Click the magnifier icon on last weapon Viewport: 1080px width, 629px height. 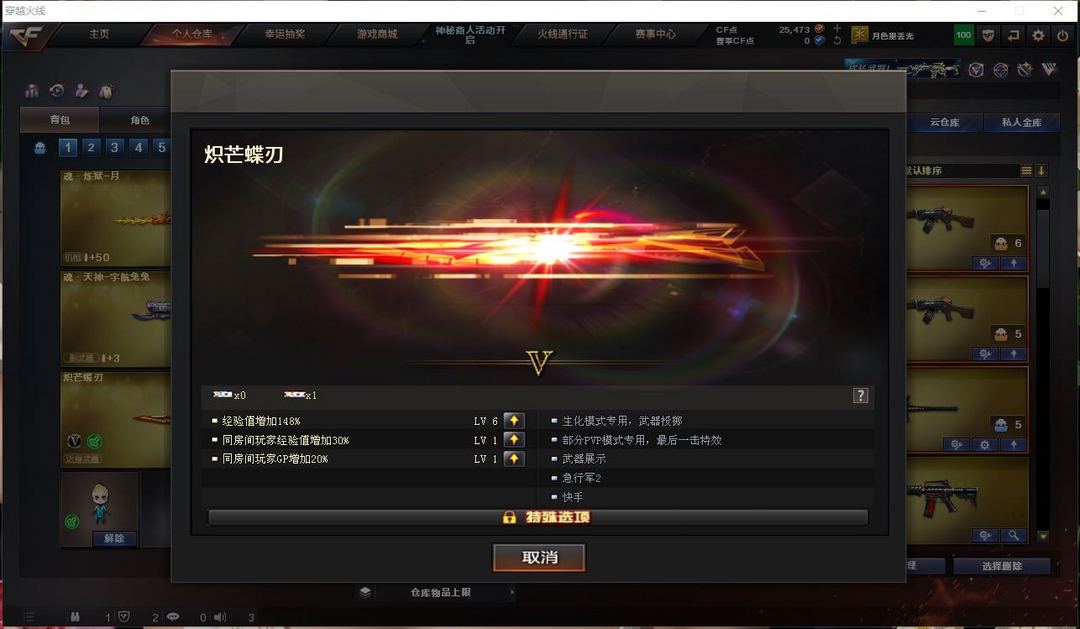click(1013, 535)
